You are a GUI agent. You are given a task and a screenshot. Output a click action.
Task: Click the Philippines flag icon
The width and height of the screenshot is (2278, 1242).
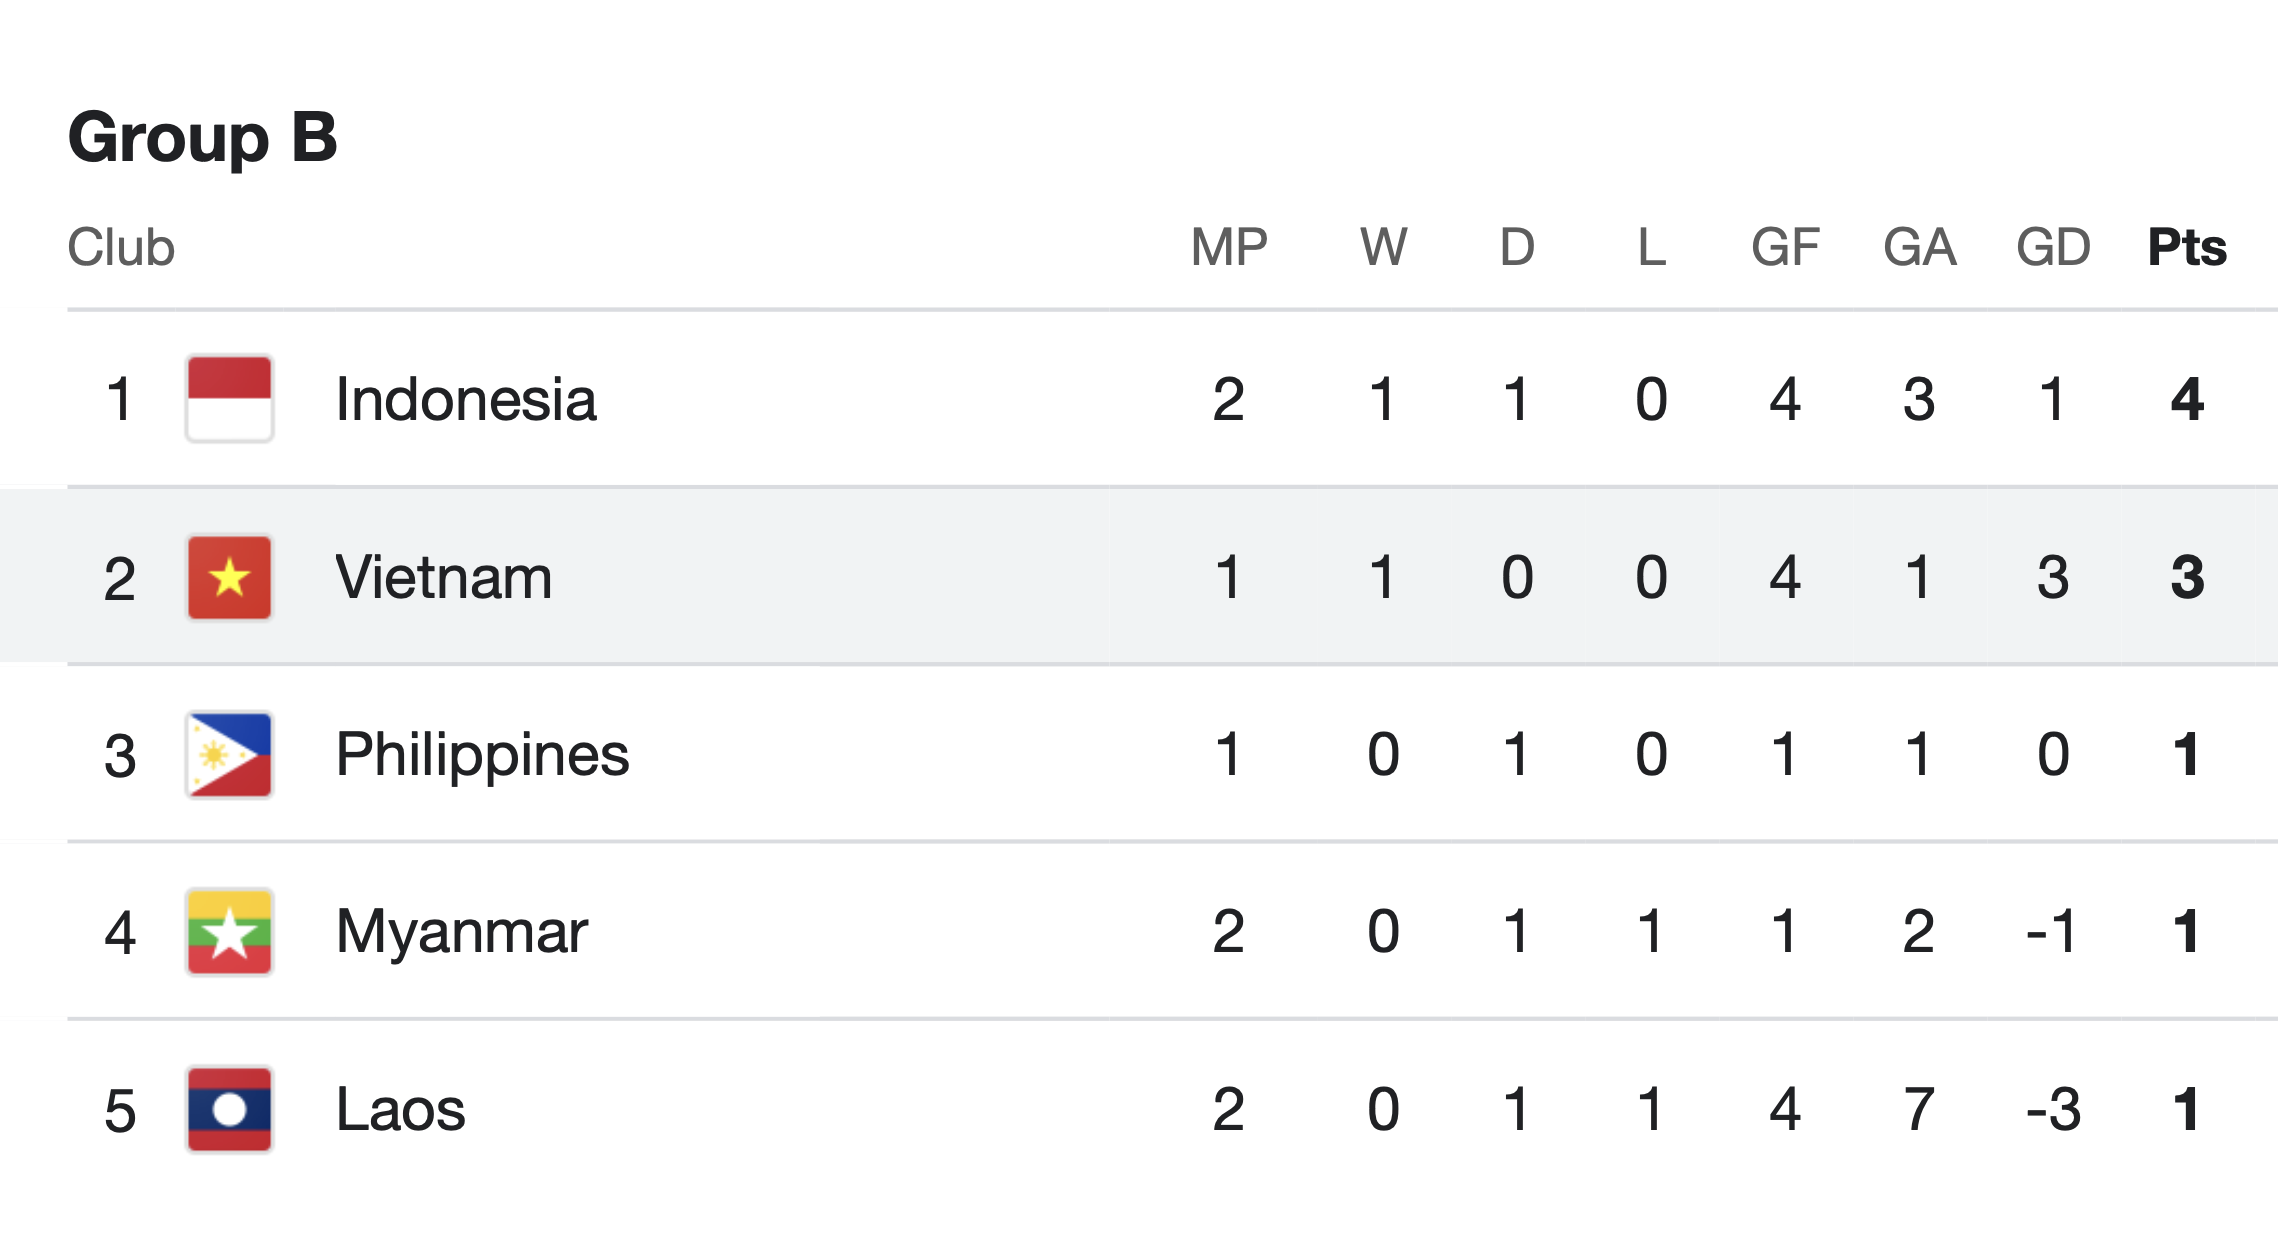point(229,755)
